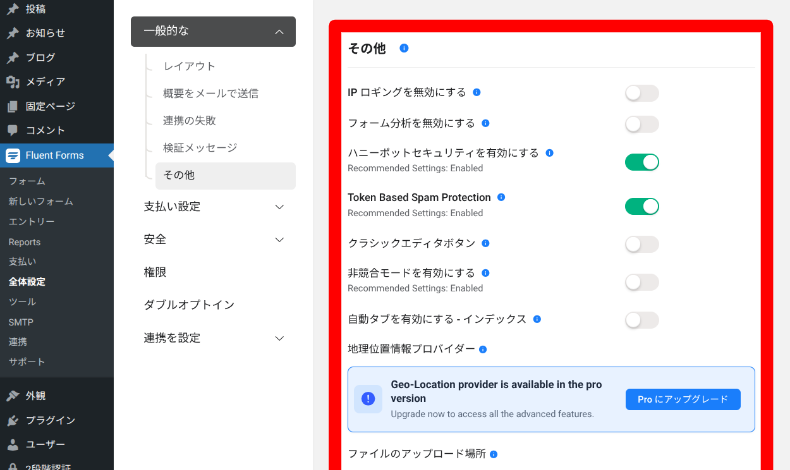Click info icon for IP ロギングを無効にする

[477, 92]
